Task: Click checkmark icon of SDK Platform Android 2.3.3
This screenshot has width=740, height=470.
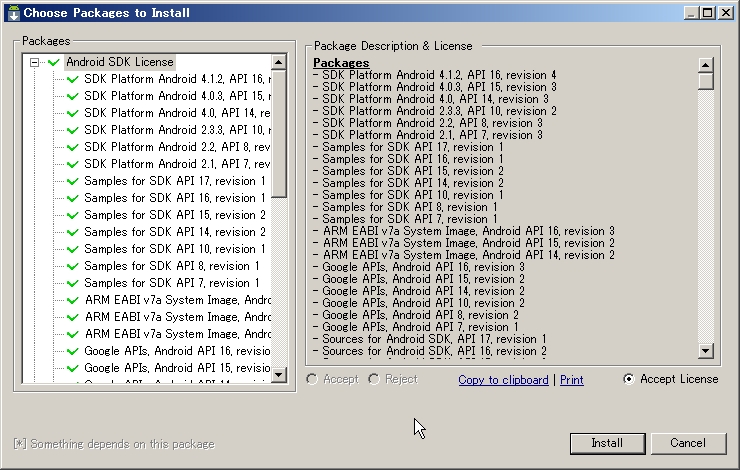Action: (x=73, y=130)
